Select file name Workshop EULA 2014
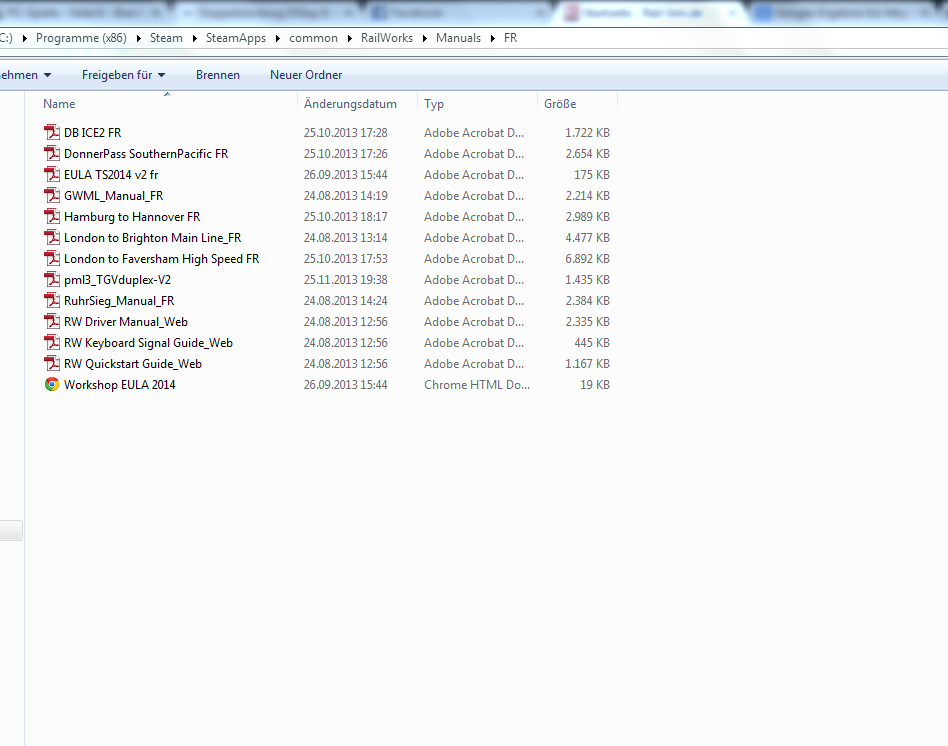This screenshot has height=746, width=948. point(120,384)
